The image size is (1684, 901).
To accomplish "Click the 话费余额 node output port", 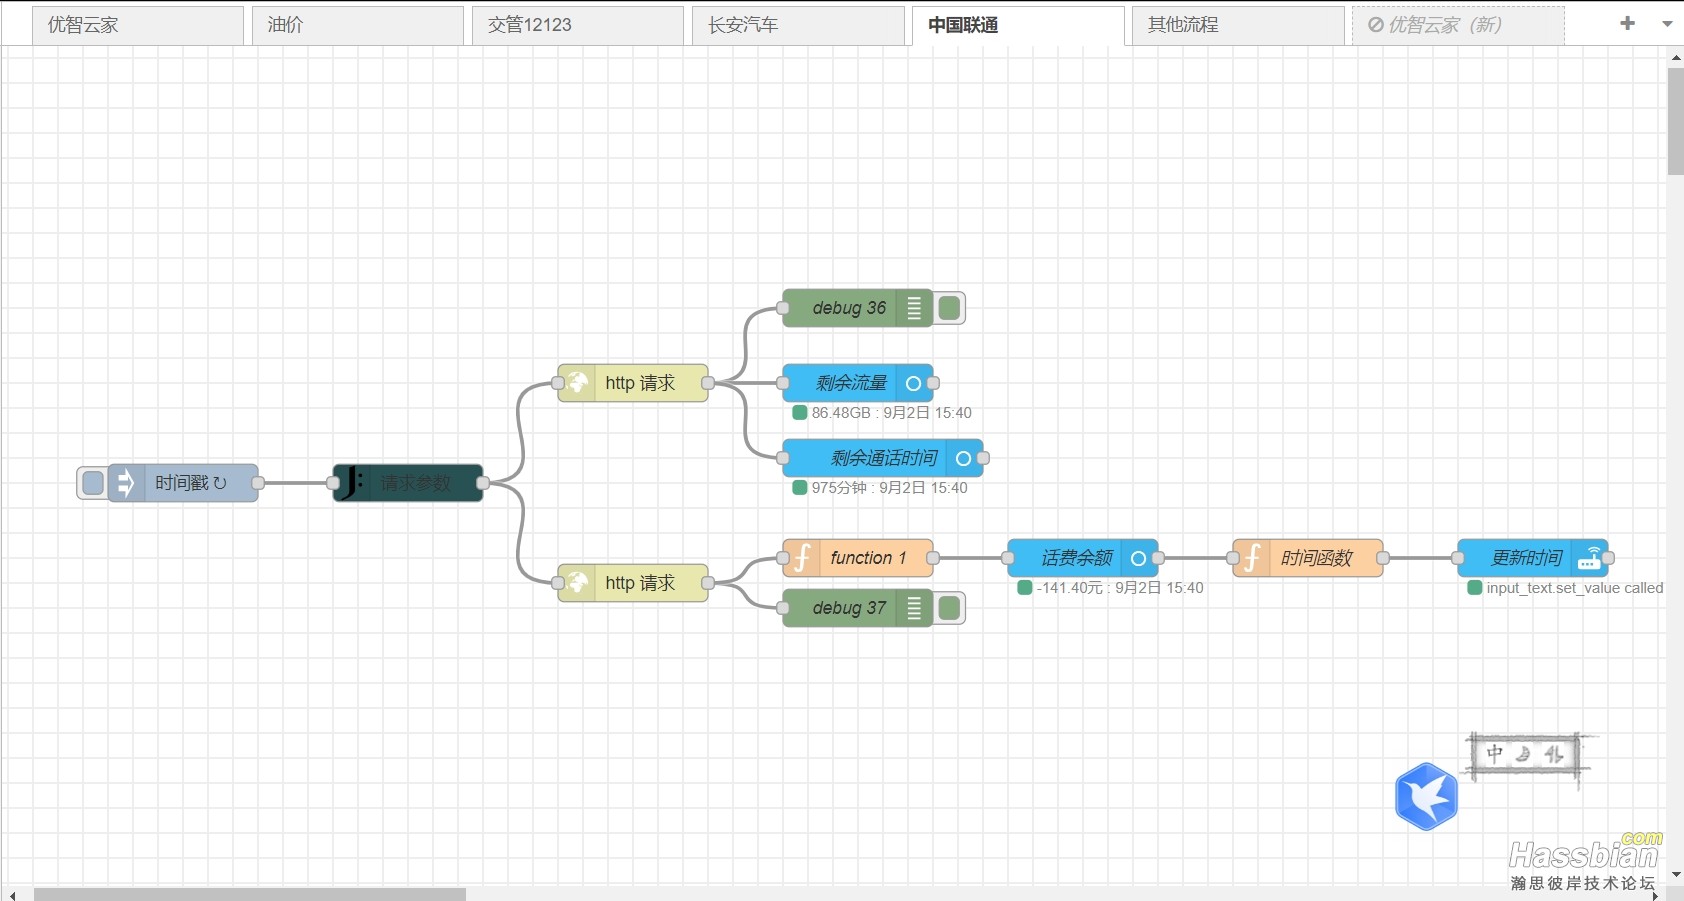I will tap(1158, 558).
